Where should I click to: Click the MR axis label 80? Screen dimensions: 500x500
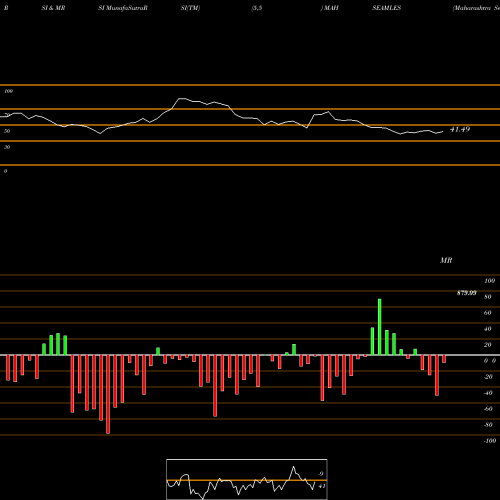[488, 297]
